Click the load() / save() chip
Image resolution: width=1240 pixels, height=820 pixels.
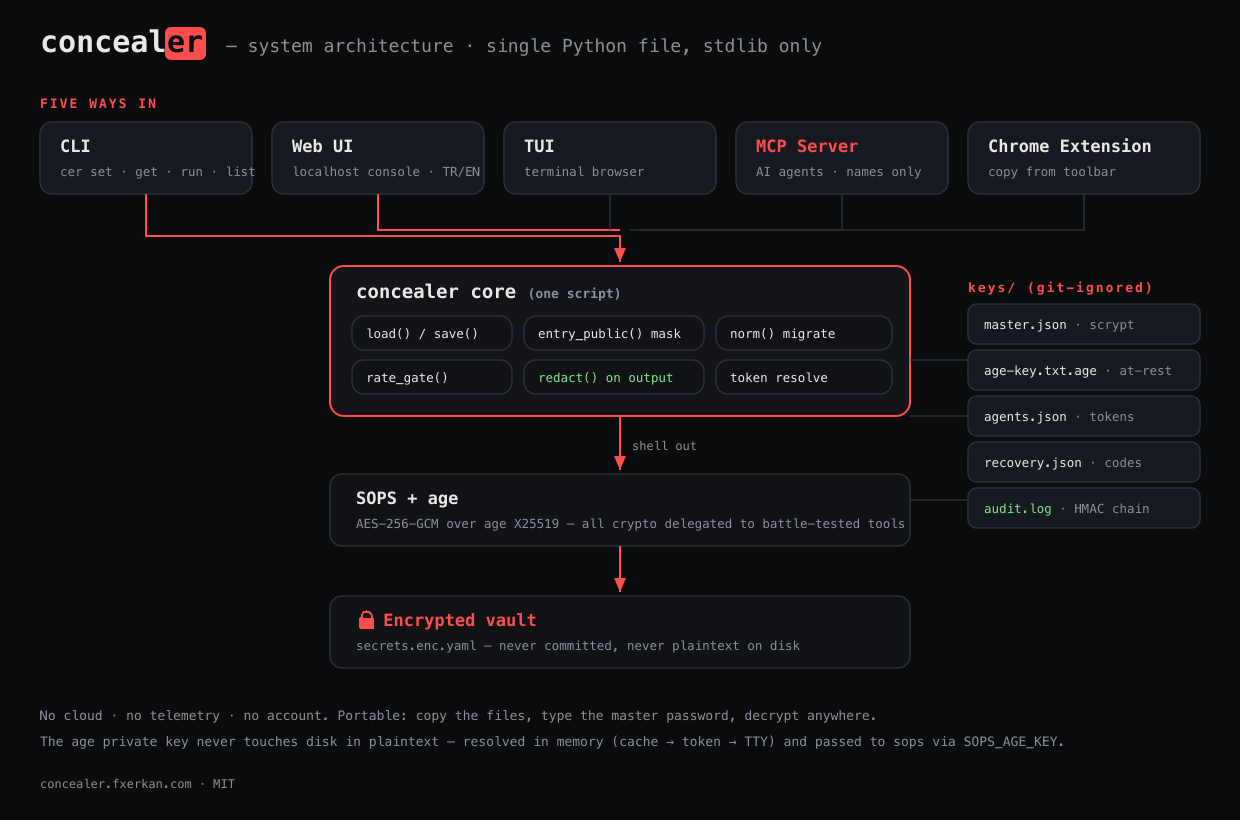432,333
